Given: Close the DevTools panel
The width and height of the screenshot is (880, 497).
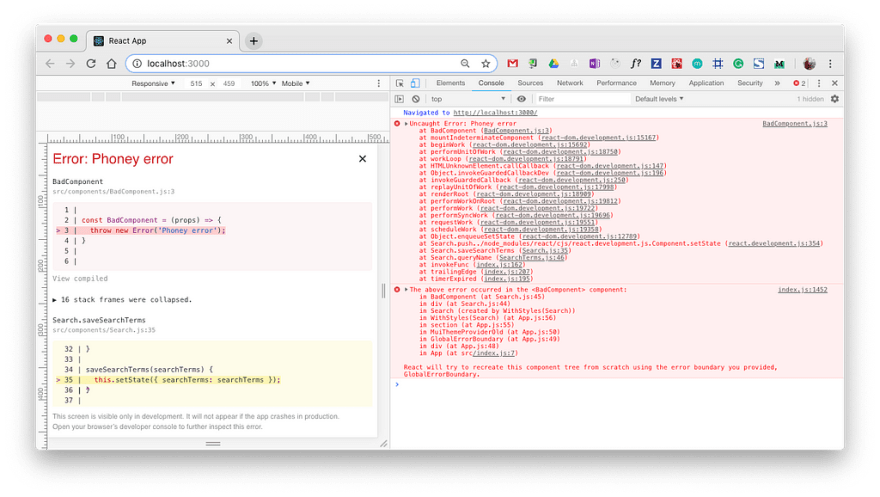Looking at the screenshot, I should tap(835, 83).
